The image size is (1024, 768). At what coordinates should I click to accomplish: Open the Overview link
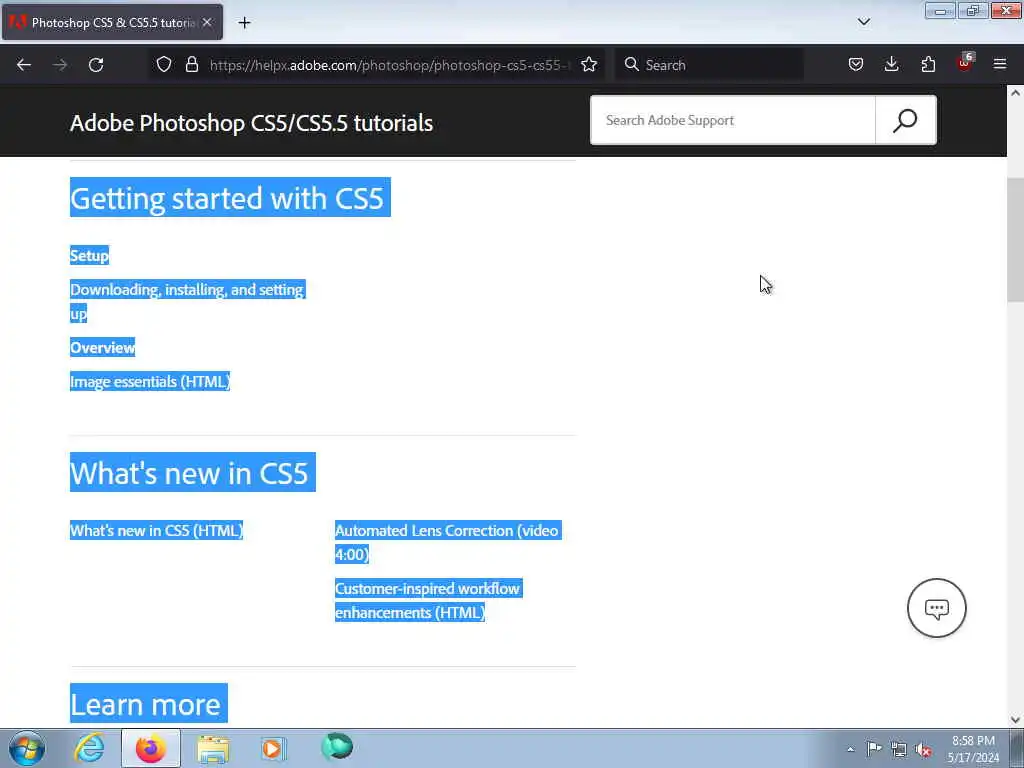[103, 347]
